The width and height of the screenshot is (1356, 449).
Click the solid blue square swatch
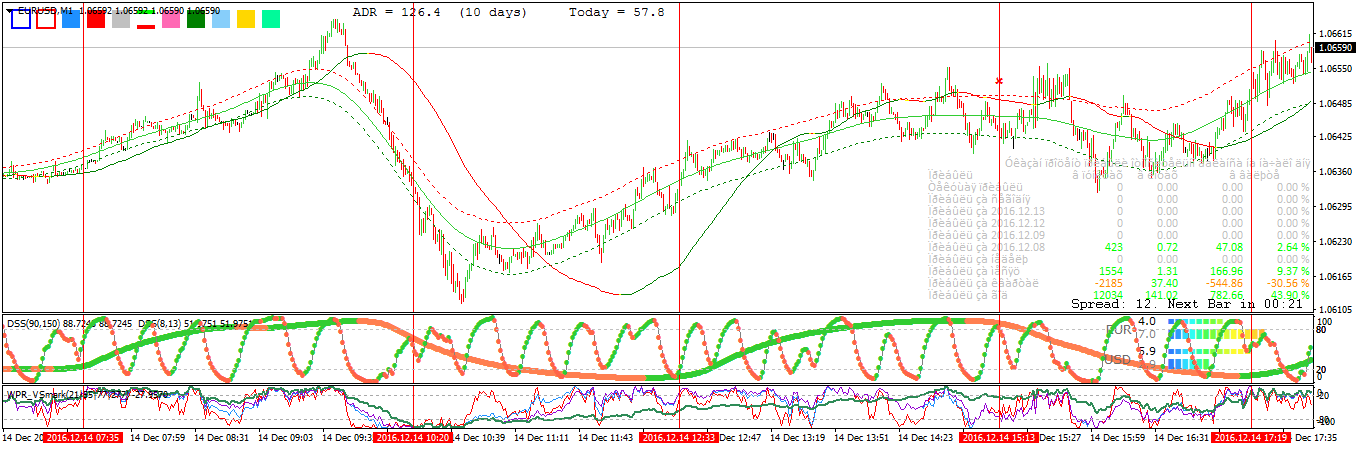coord(71,19)
